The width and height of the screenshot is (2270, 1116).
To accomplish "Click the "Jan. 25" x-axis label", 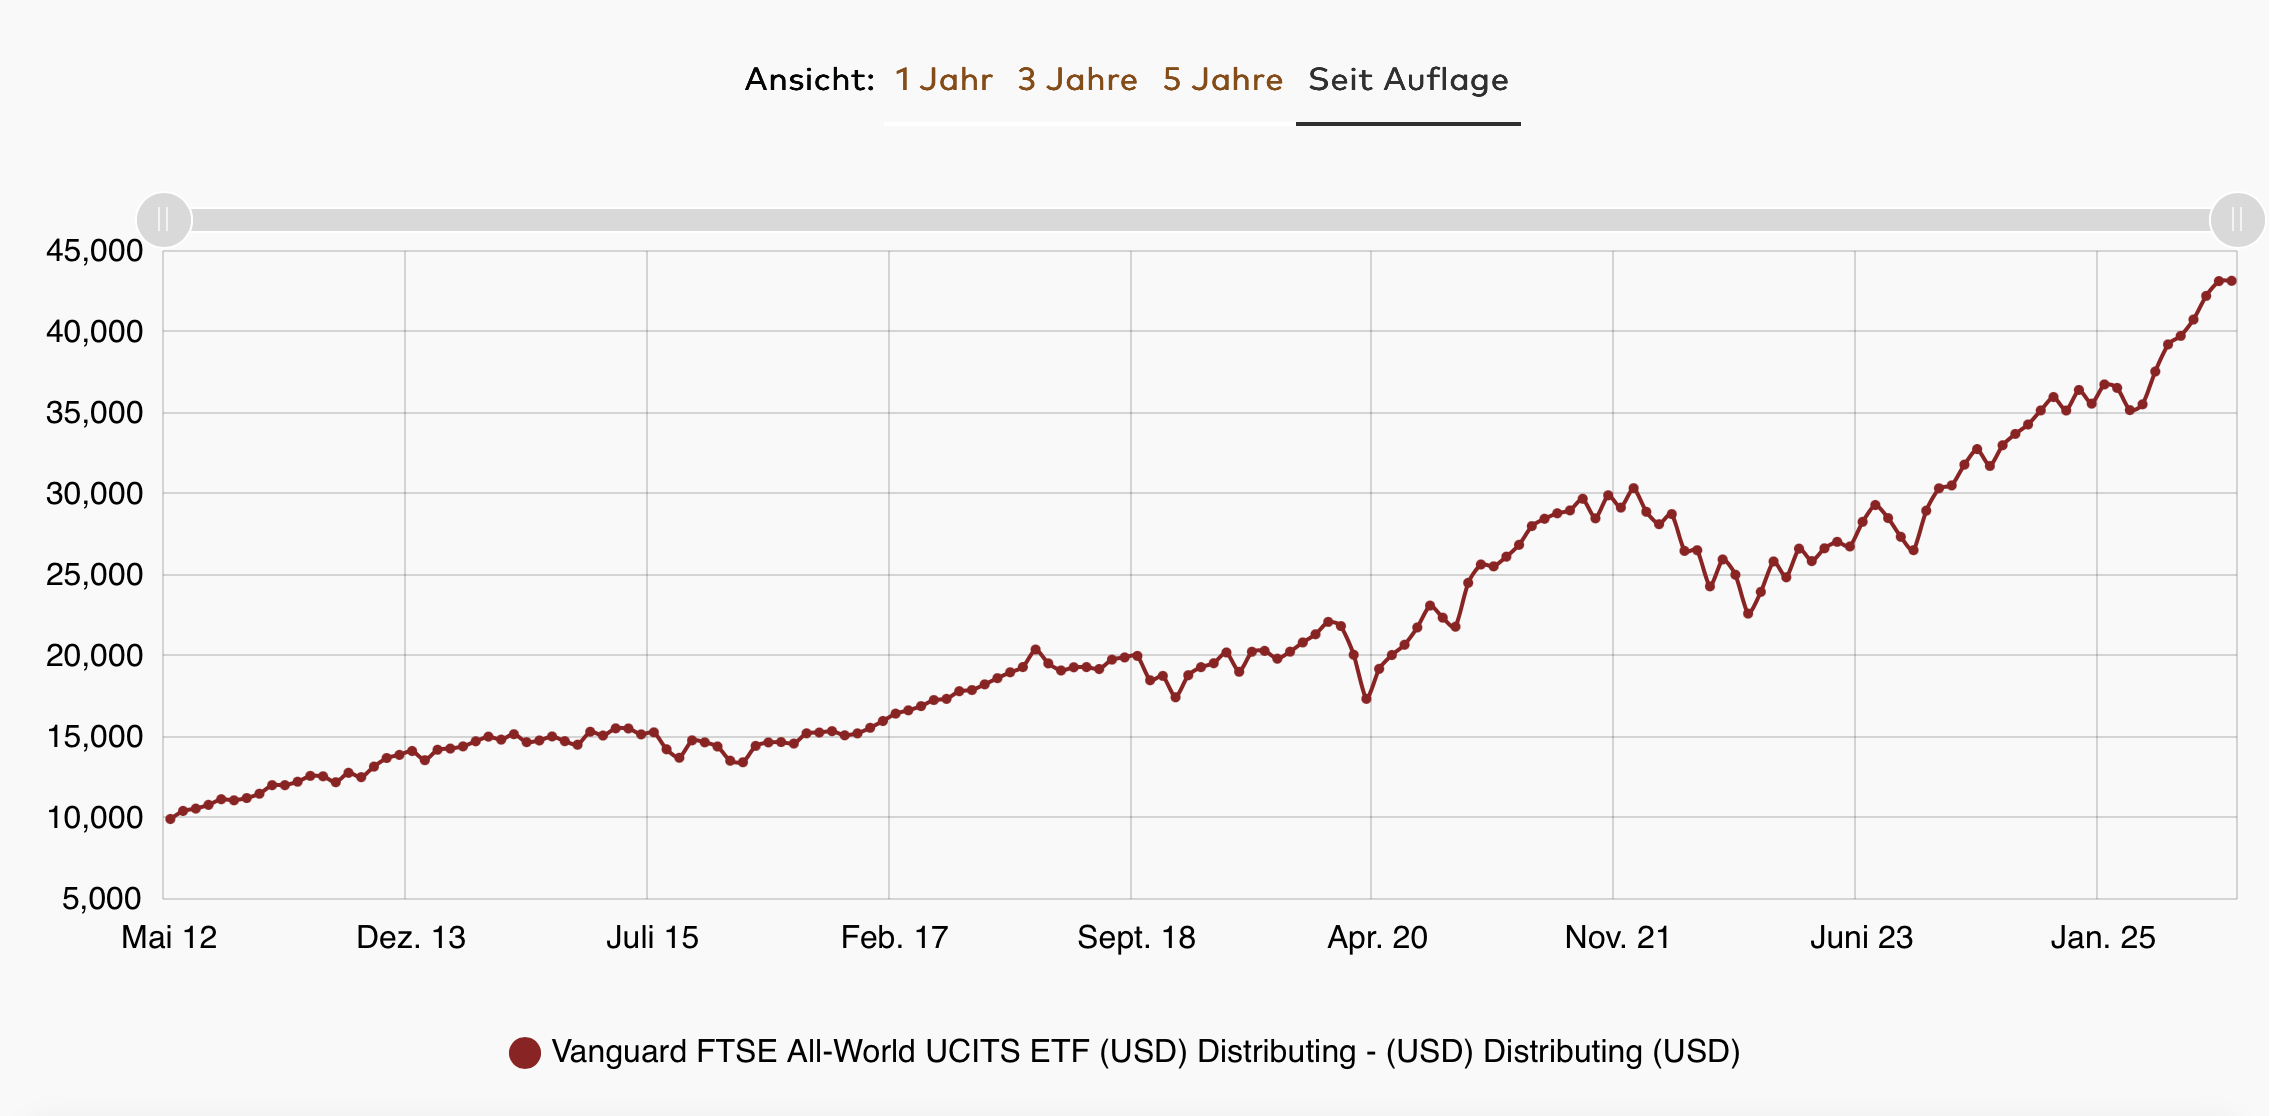I will pos(2102,938).
